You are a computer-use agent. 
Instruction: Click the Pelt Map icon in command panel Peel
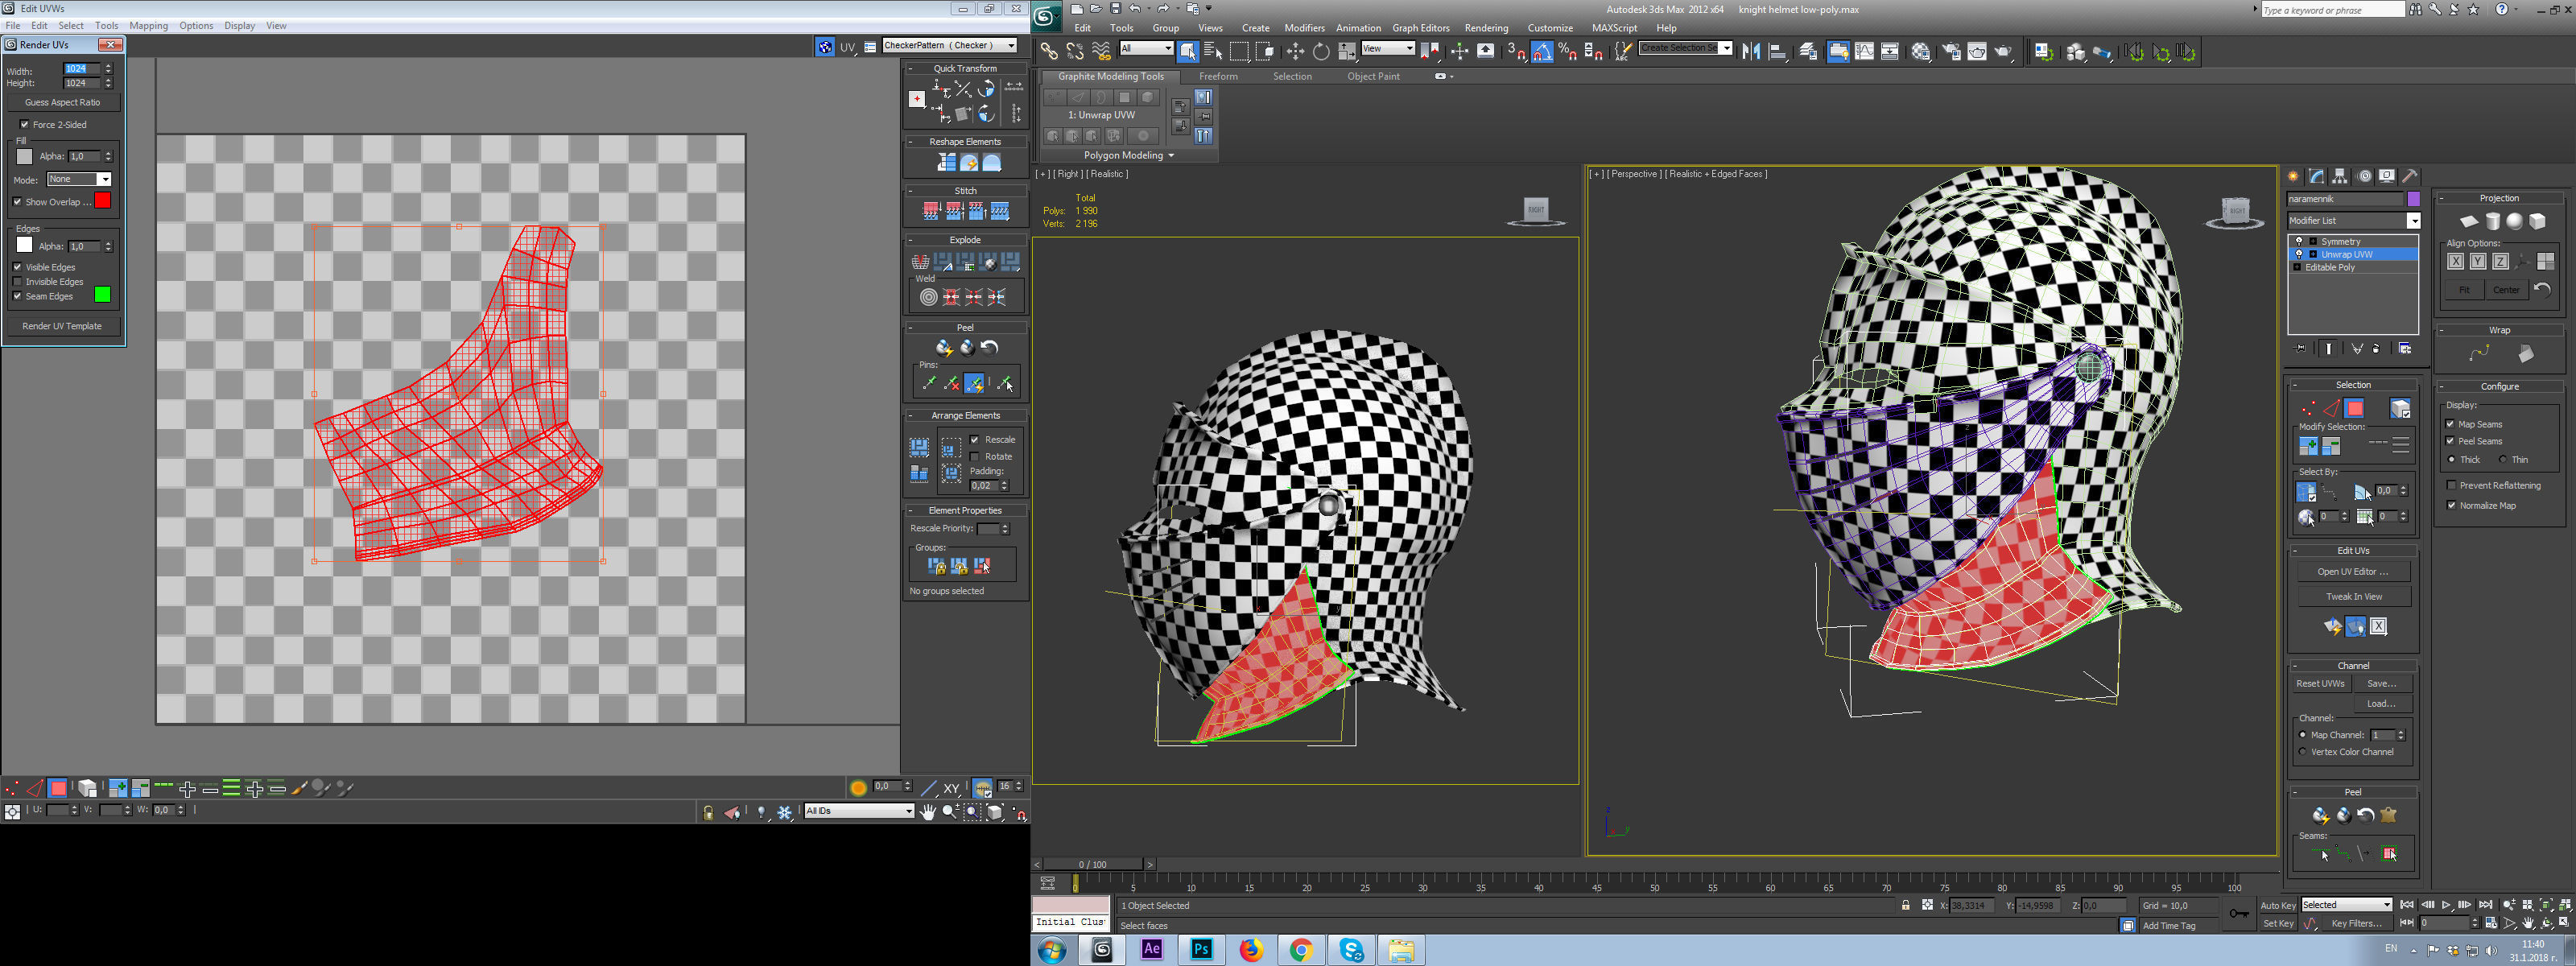pyautogui.click(x=2388, y=815)
